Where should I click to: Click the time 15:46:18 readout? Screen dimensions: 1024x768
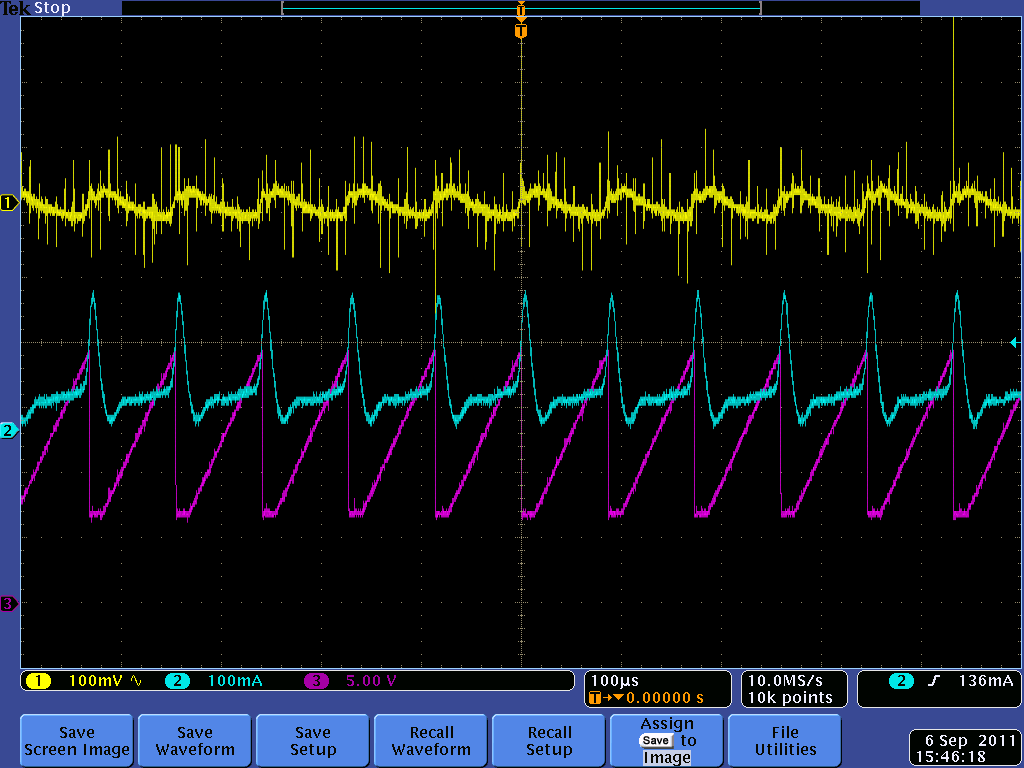[x=950, y=758]
